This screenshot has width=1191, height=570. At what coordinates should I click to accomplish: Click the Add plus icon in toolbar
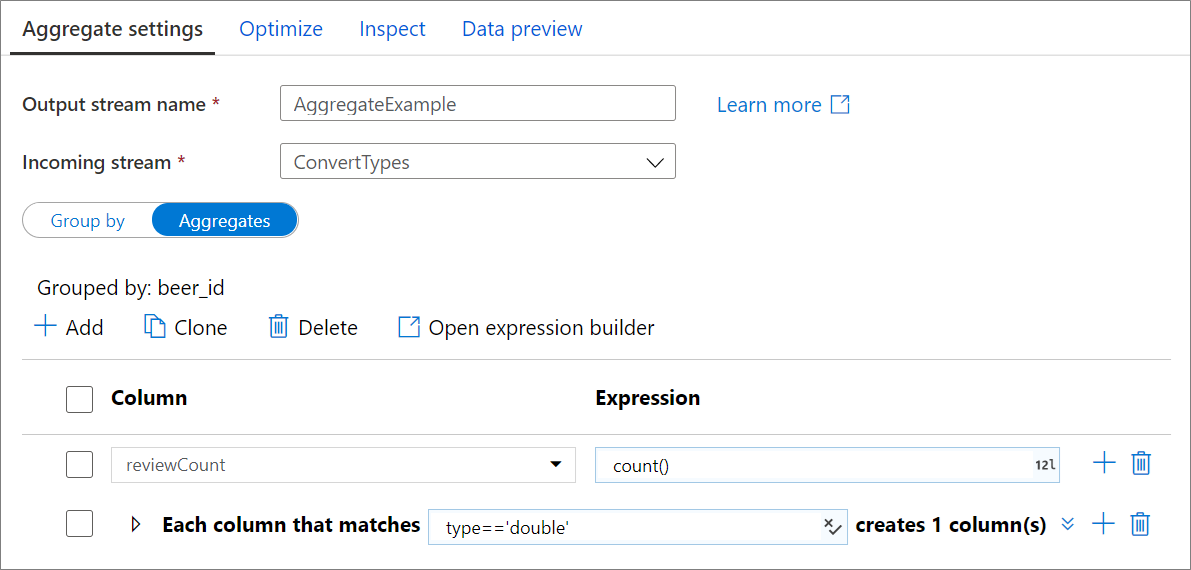45,327
